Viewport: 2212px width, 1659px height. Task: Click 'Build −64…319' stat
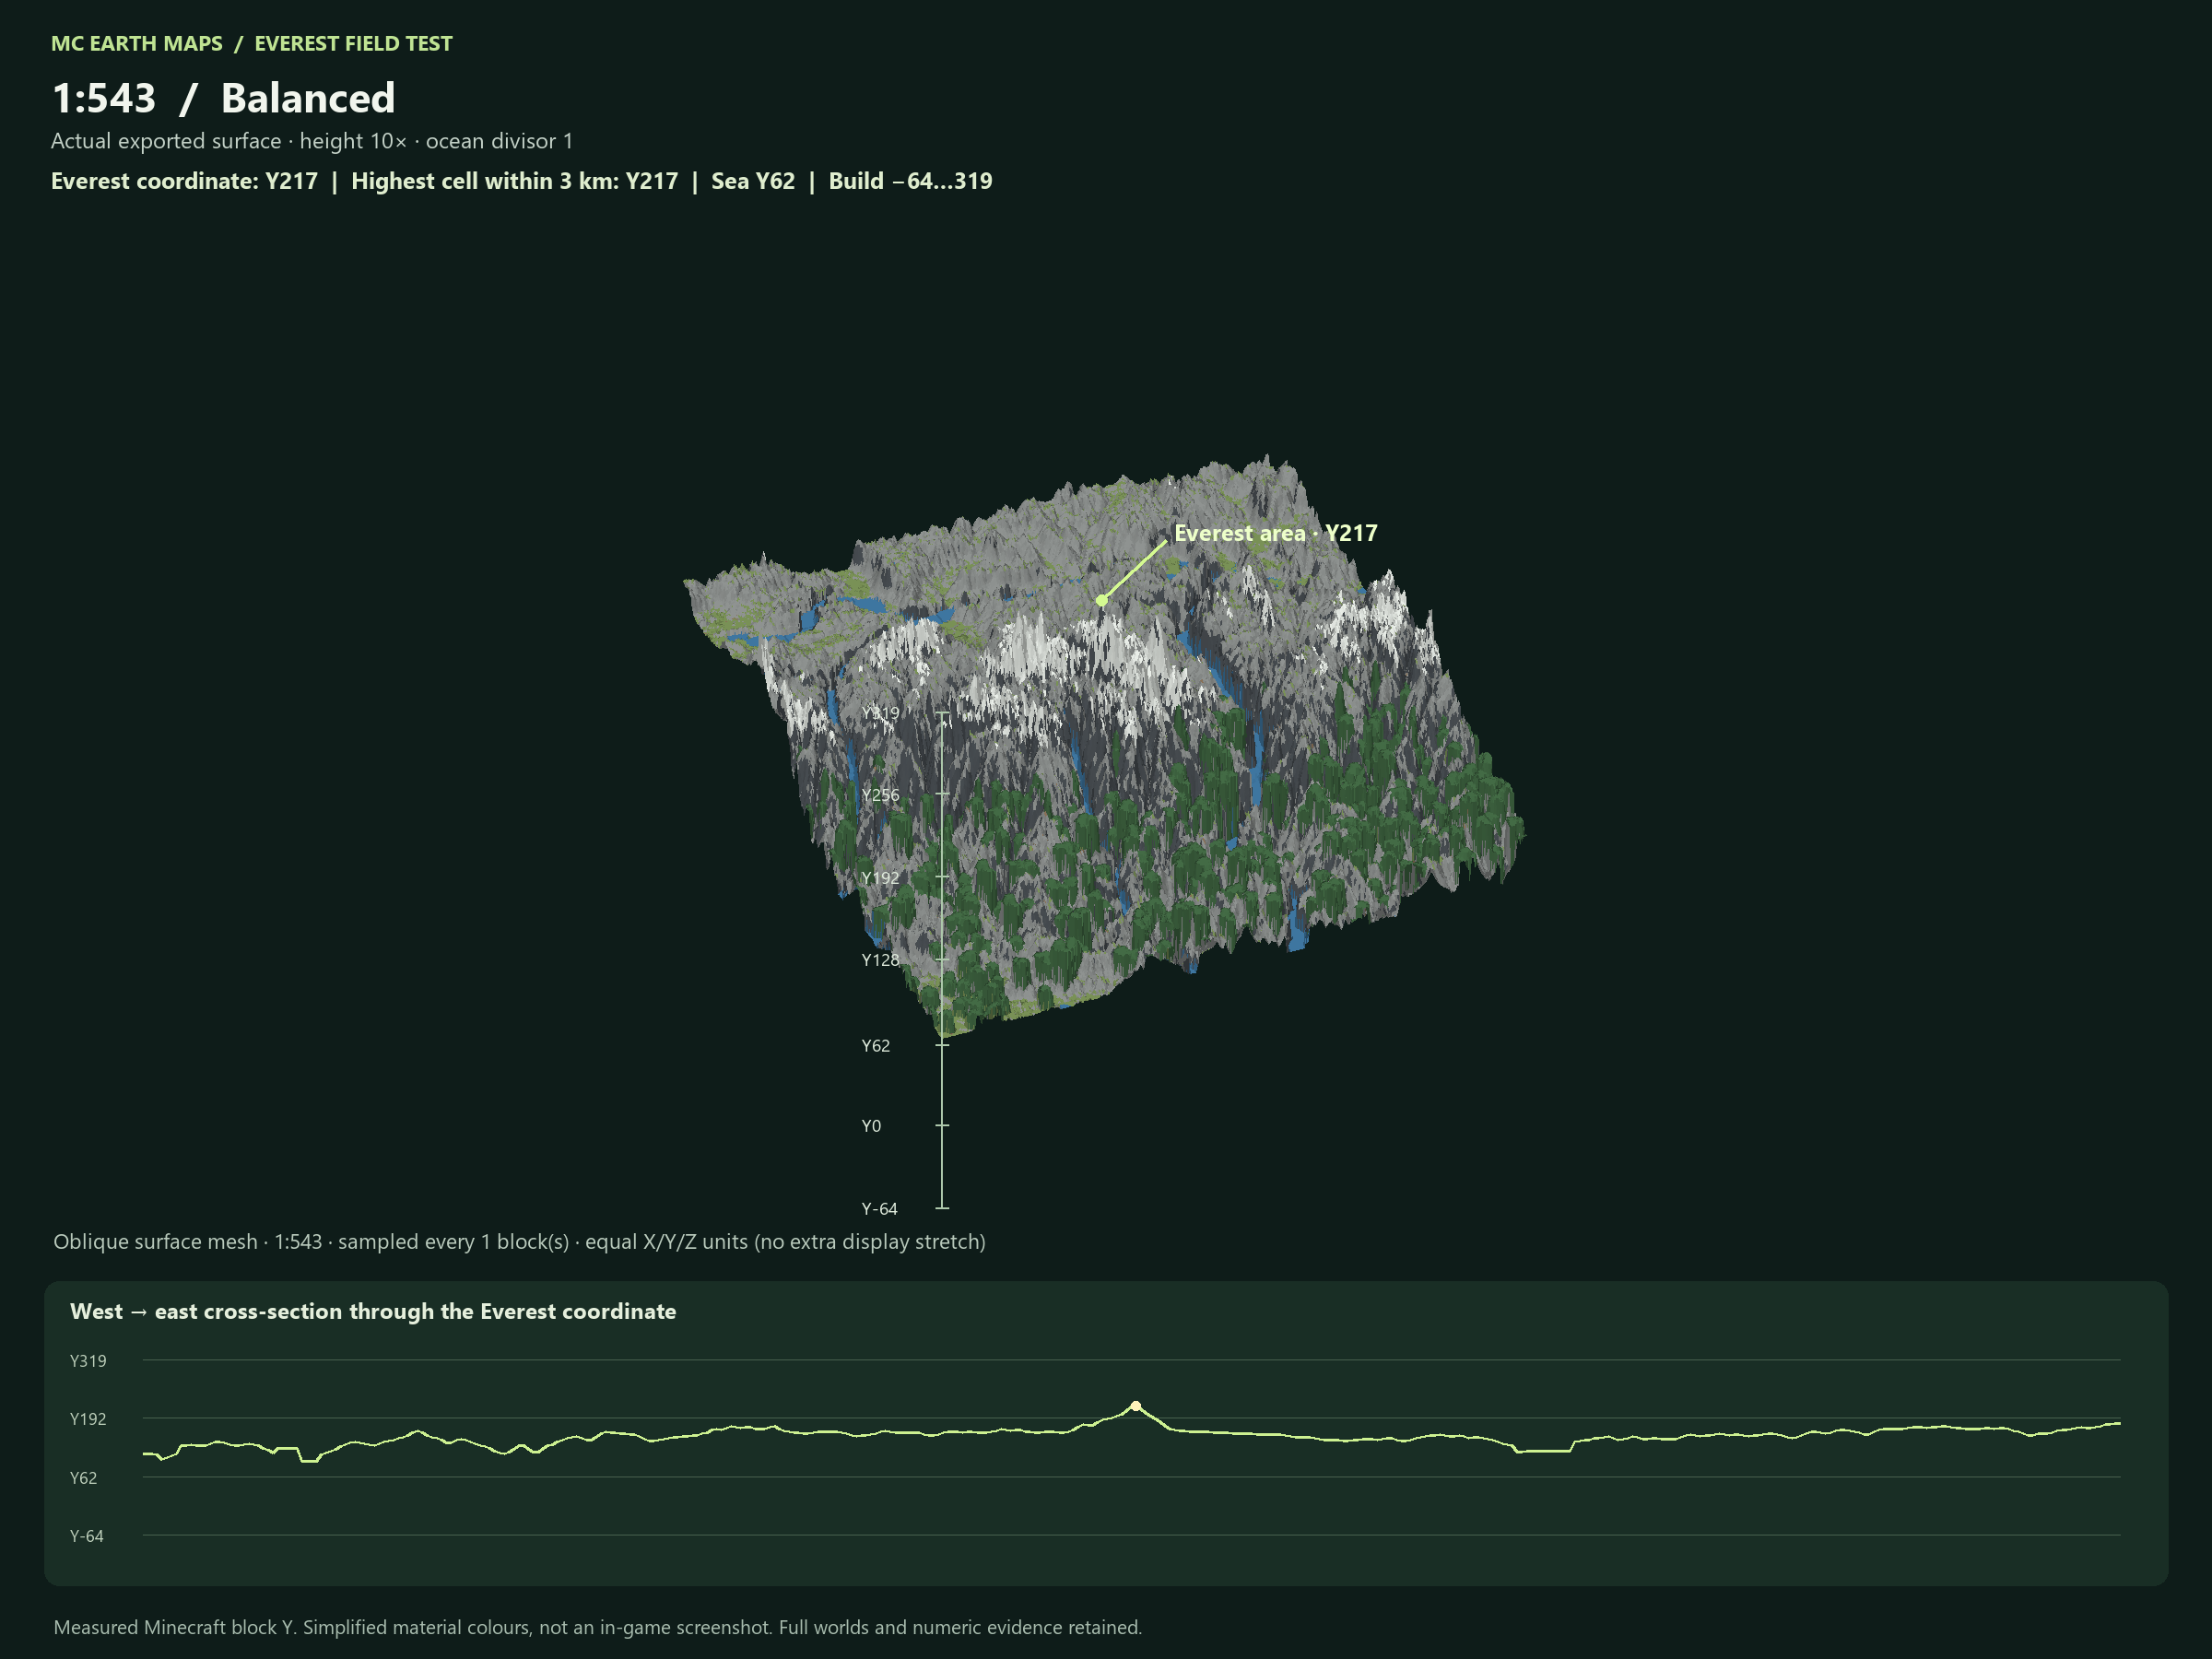point(910,181)
